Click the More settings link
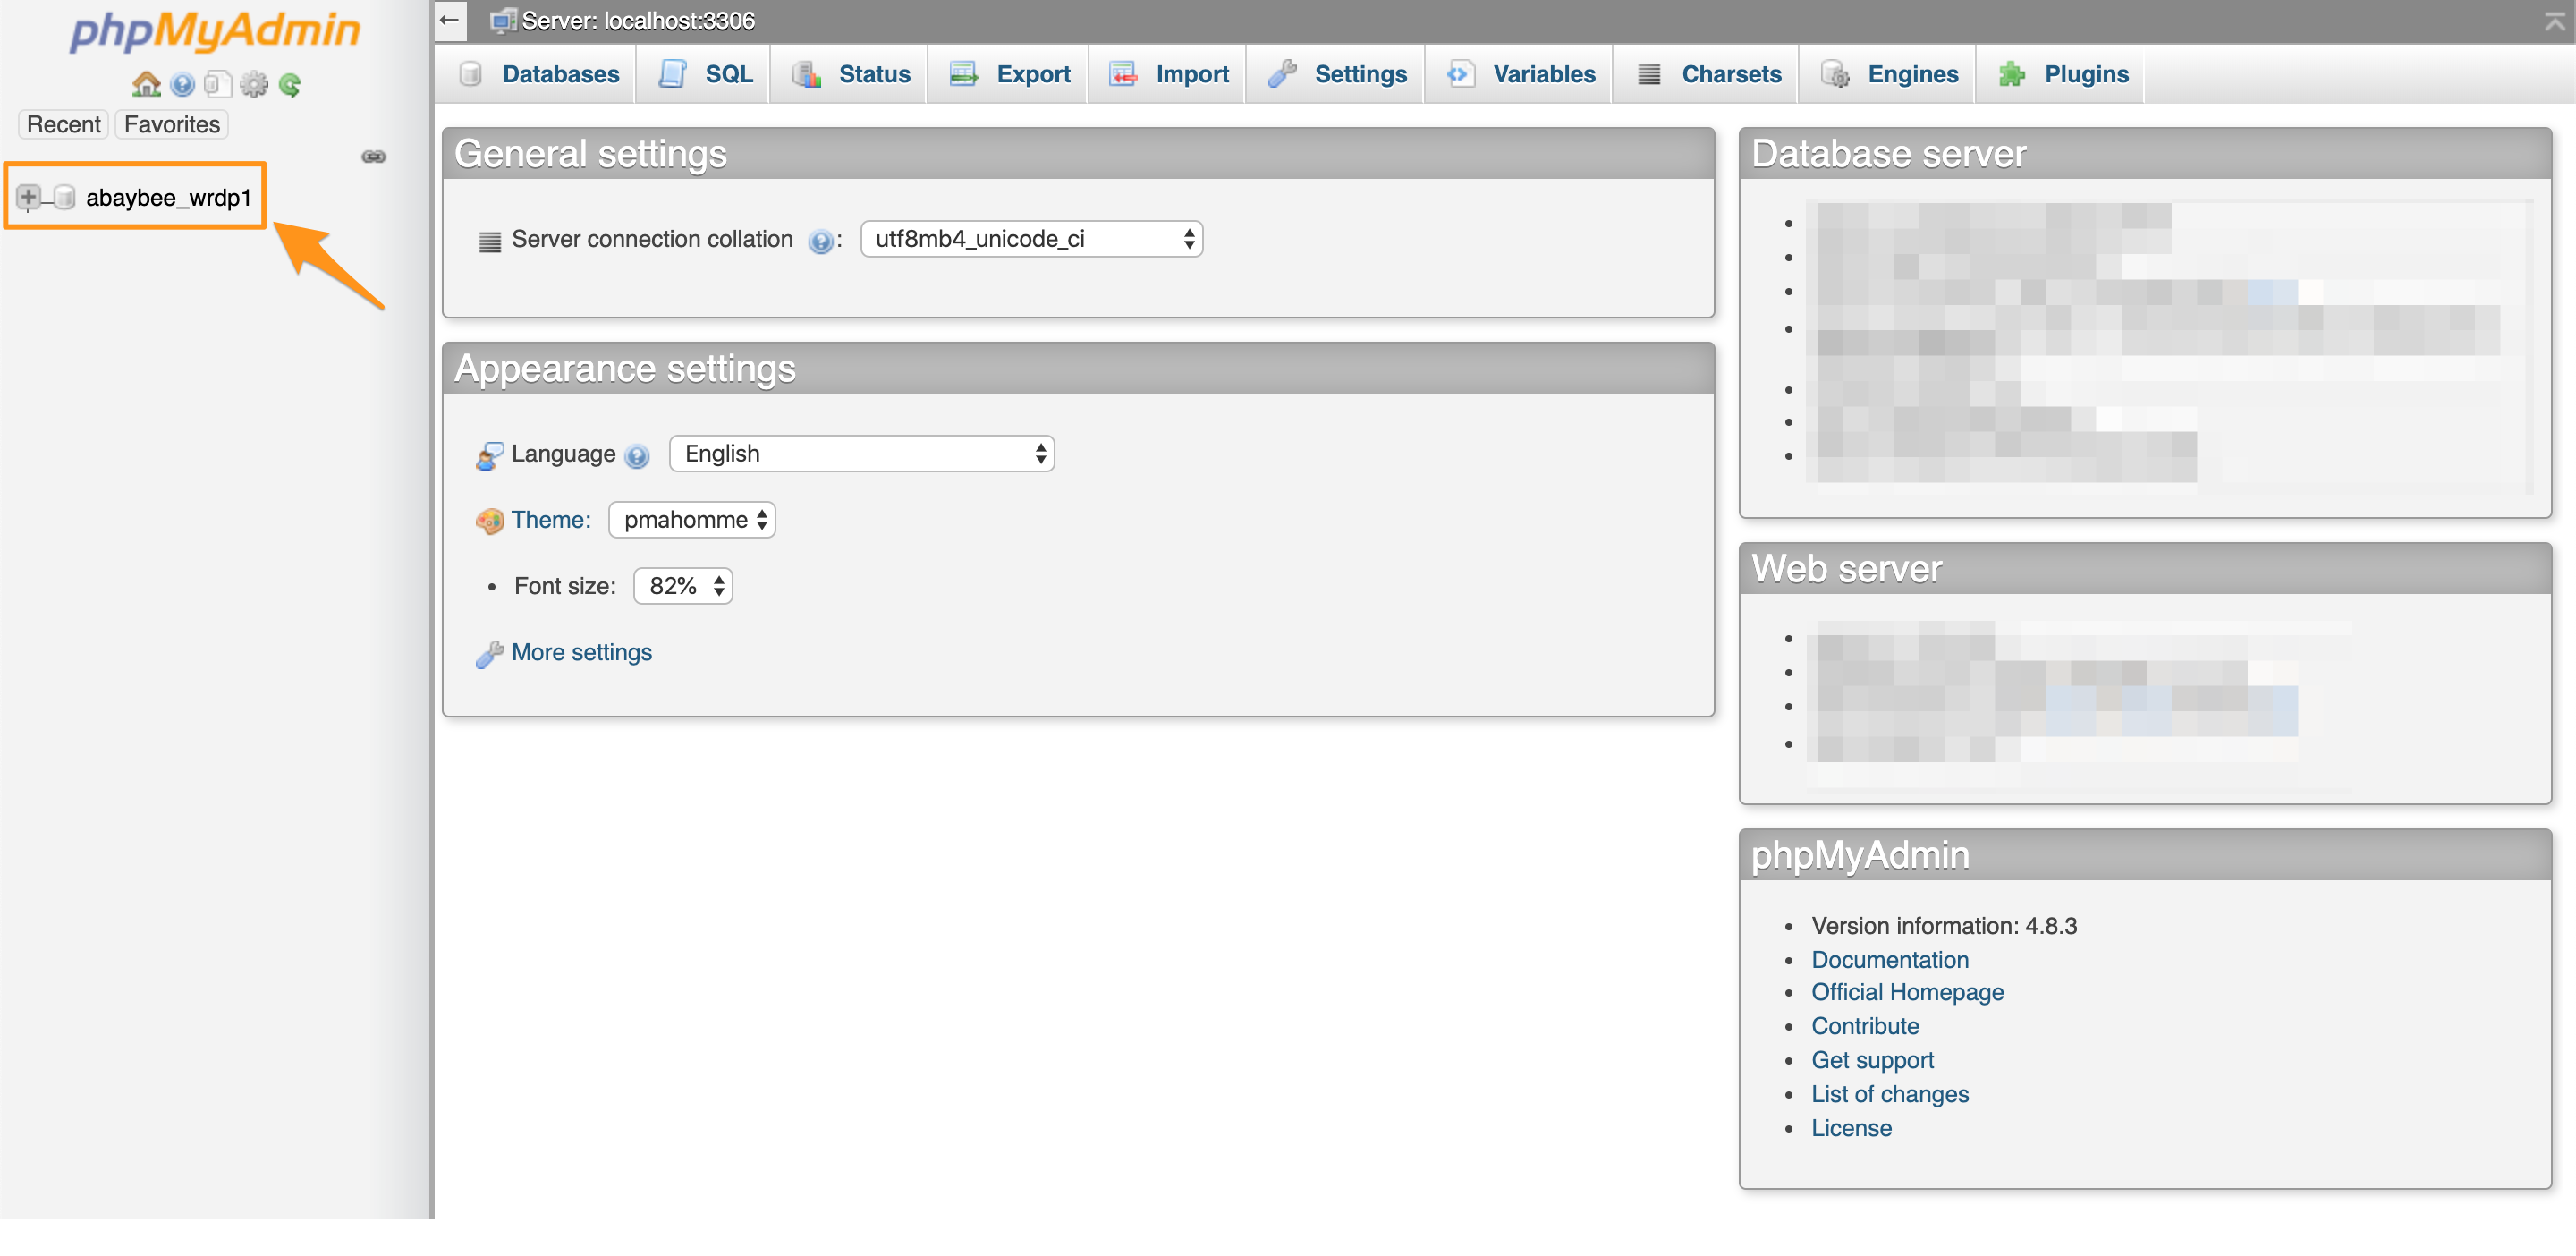Viewport: 2576px width, 1256px height. coord(581,652)
